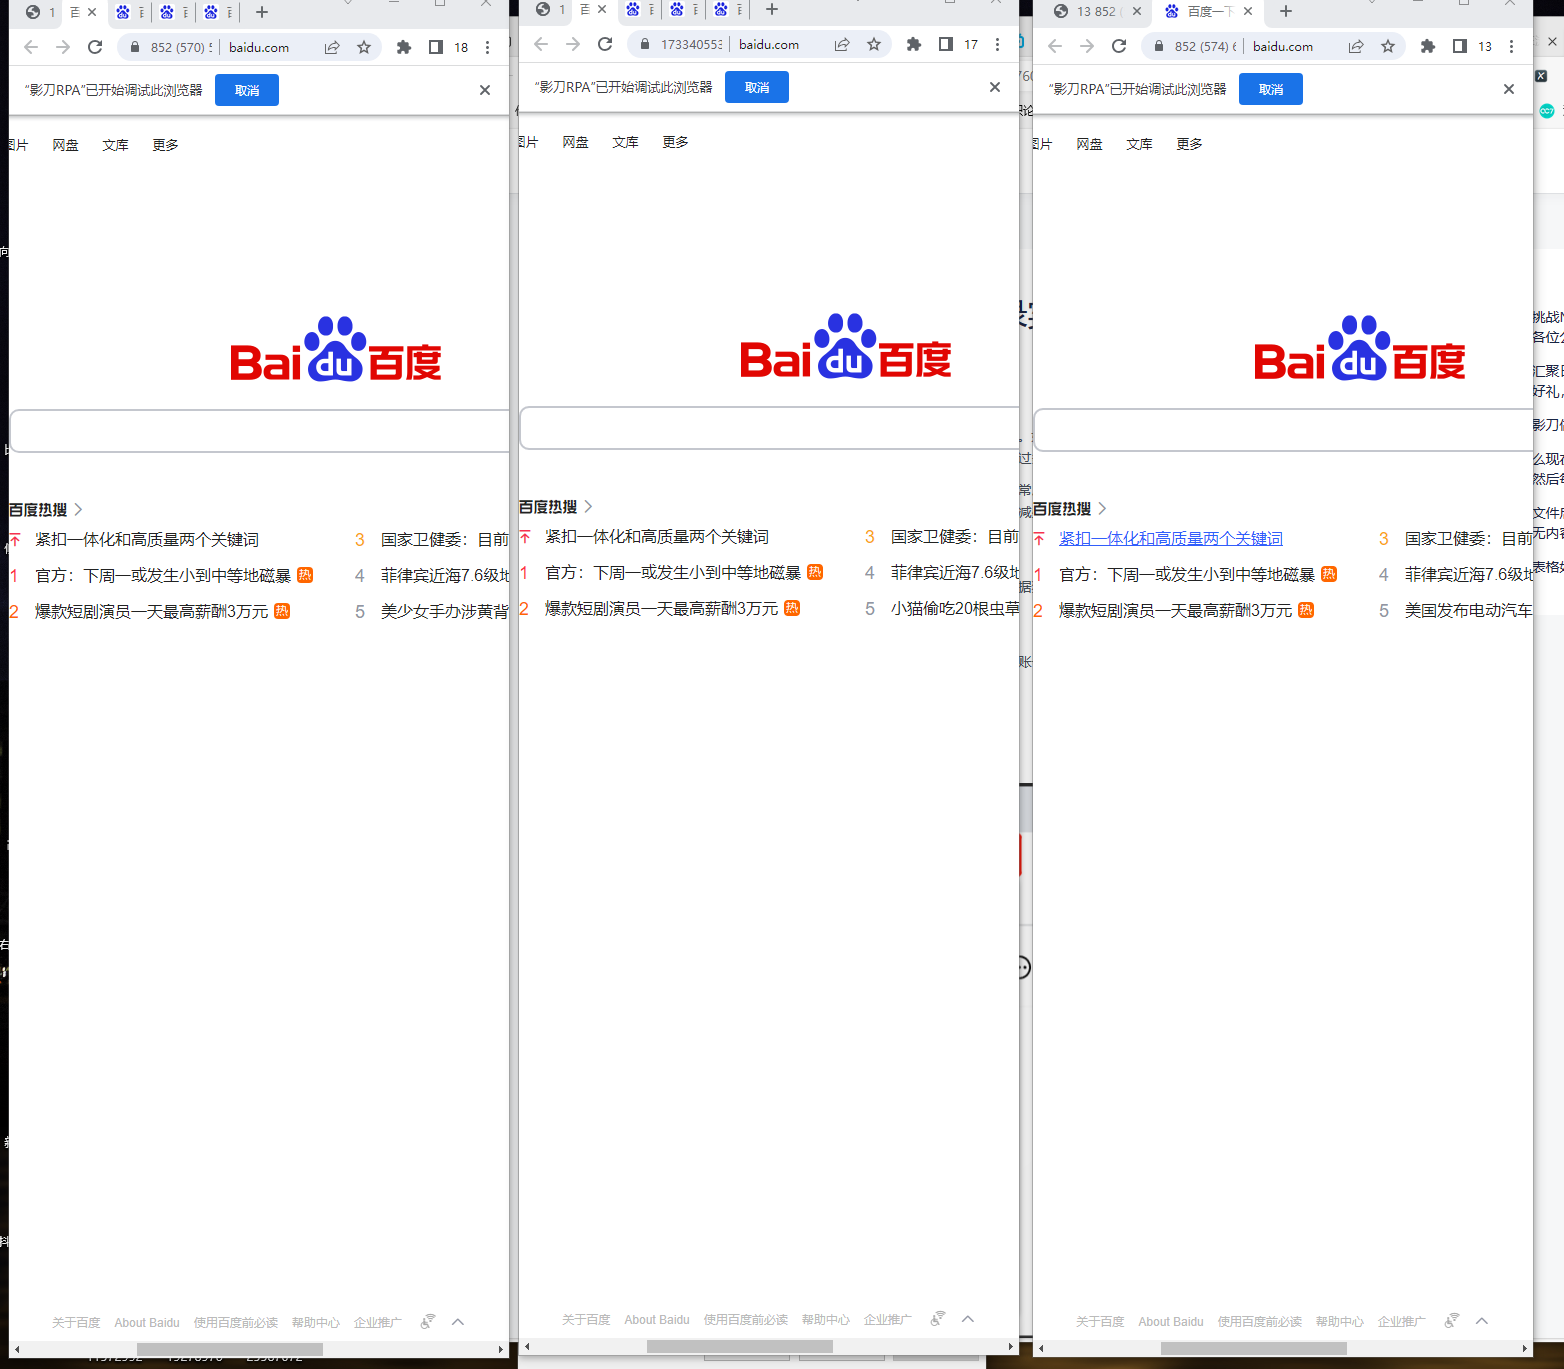Focus the Baidu search box in the middle window
1564x1369 pixels.
coord(770,428)
